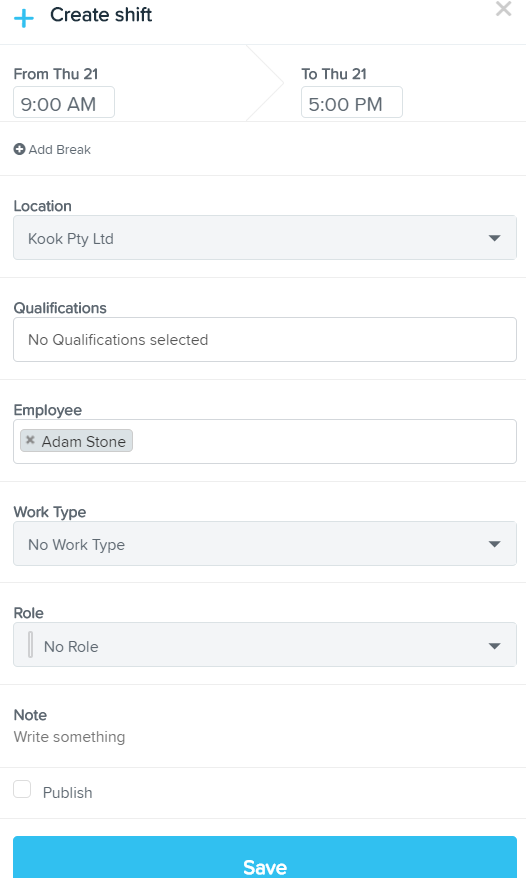Screen dimensions: 526x878
Task: Open the No Role dropdown
Action: coord(264,645)
